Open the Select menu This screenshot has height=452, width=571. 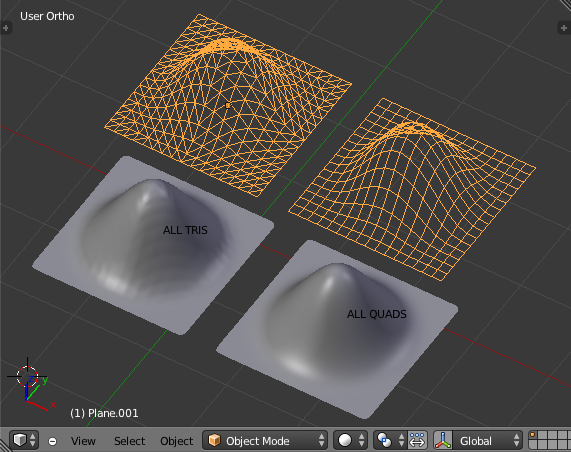point(129,441)
